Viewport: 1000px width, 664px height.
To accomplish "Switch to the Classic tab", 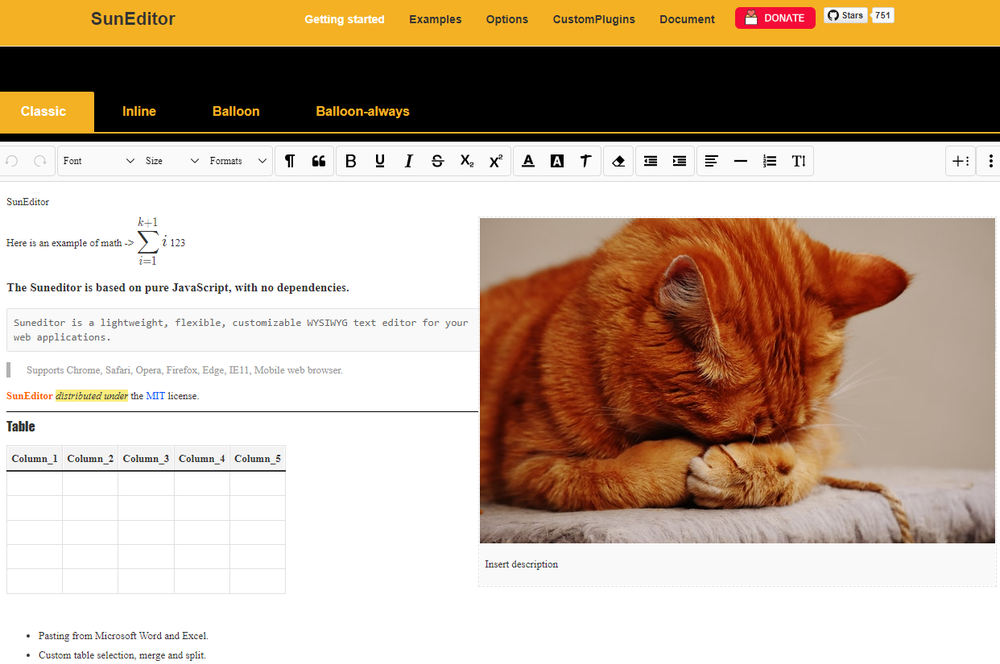I will pos(47,112).
